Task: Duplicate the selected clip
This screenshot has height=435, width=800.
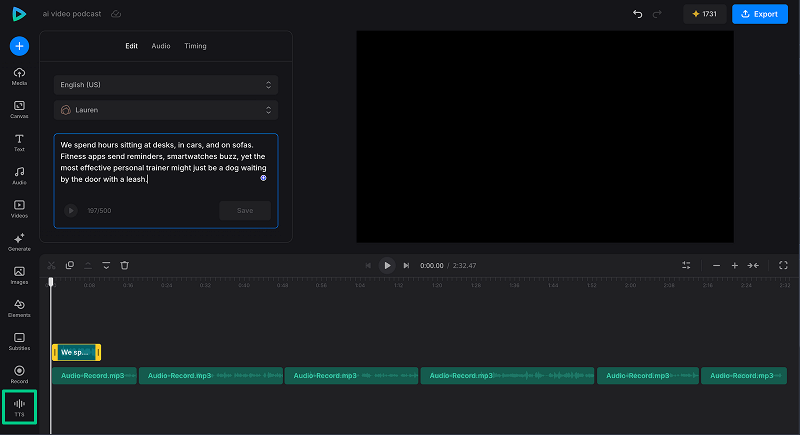Action: (x=70, y=265)
